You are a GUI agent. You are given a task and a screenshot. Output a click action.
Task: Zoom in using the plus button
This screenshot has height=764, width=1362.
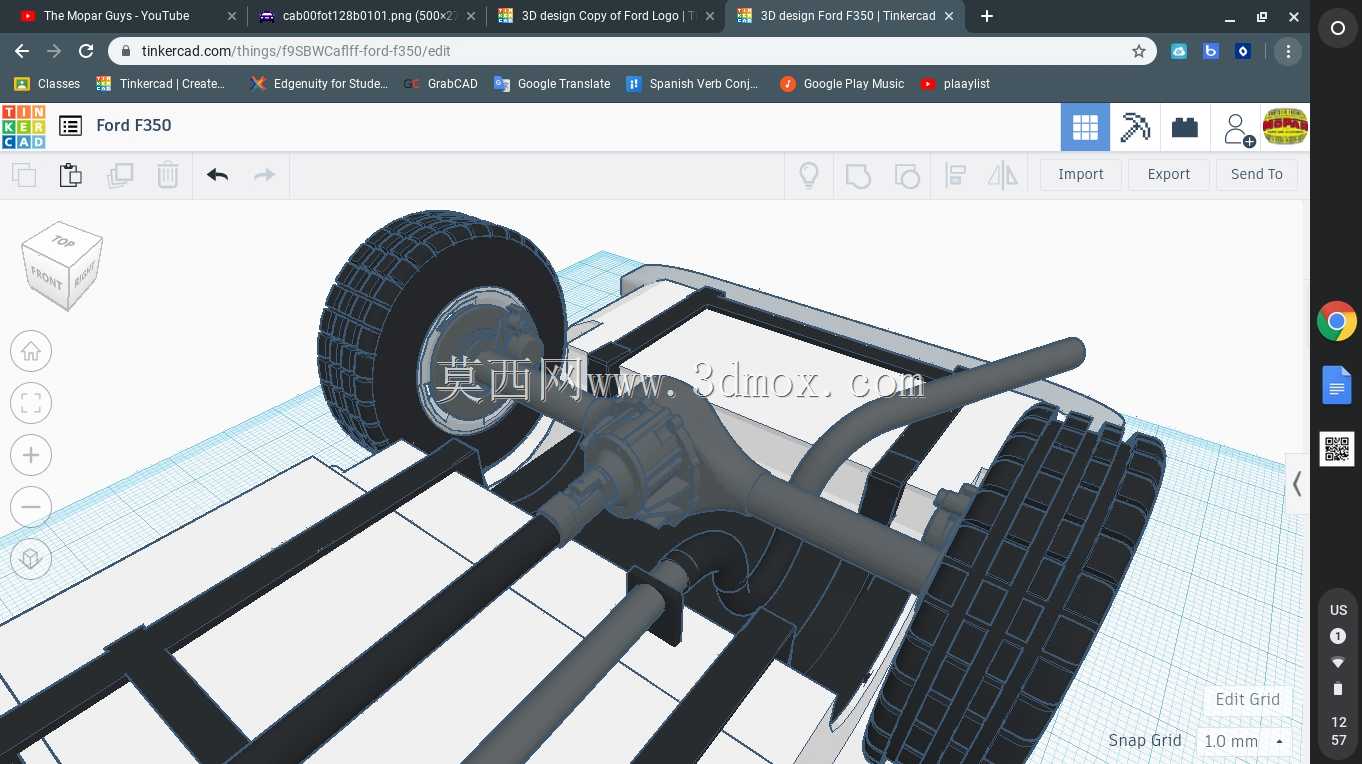click(31, 455)
